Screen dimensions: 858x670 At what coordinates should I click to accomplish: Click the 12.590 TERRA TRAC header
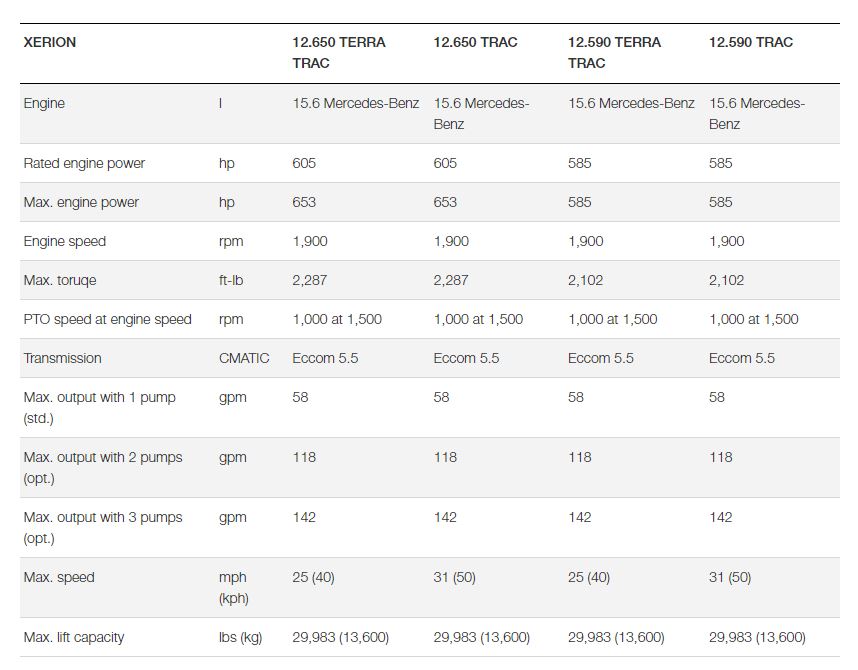(x=614, y=53)
